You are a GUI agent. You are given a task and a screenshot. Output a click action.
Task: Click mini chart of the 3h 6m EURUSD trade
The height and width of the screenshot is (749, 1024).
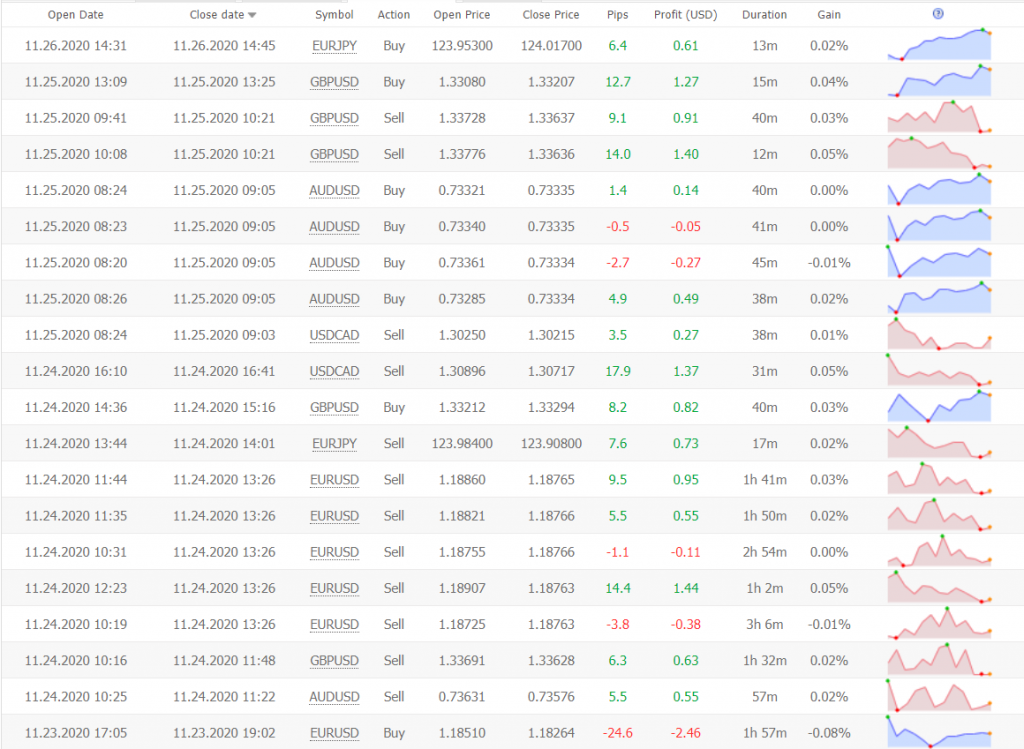(x=938, y=624)
